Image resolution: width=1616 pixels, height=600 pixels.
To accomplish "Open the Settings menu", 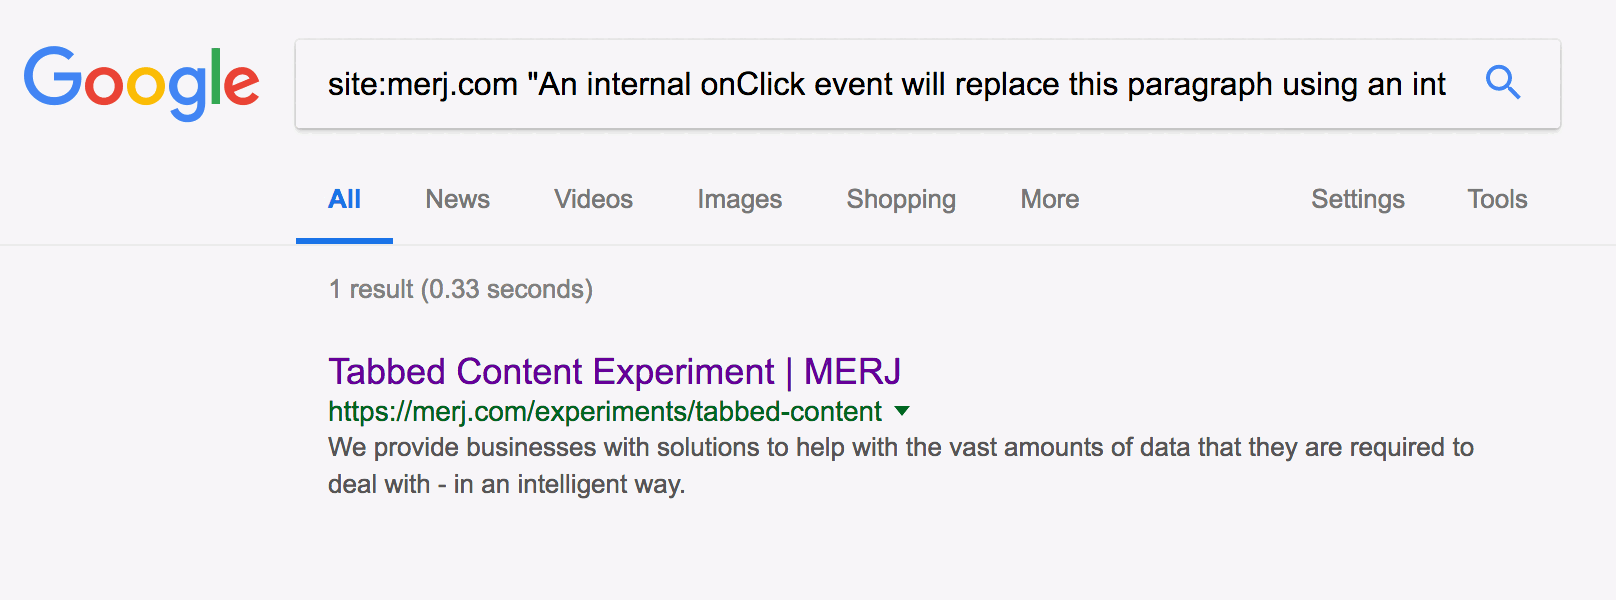I will [x=1357, y=199].
